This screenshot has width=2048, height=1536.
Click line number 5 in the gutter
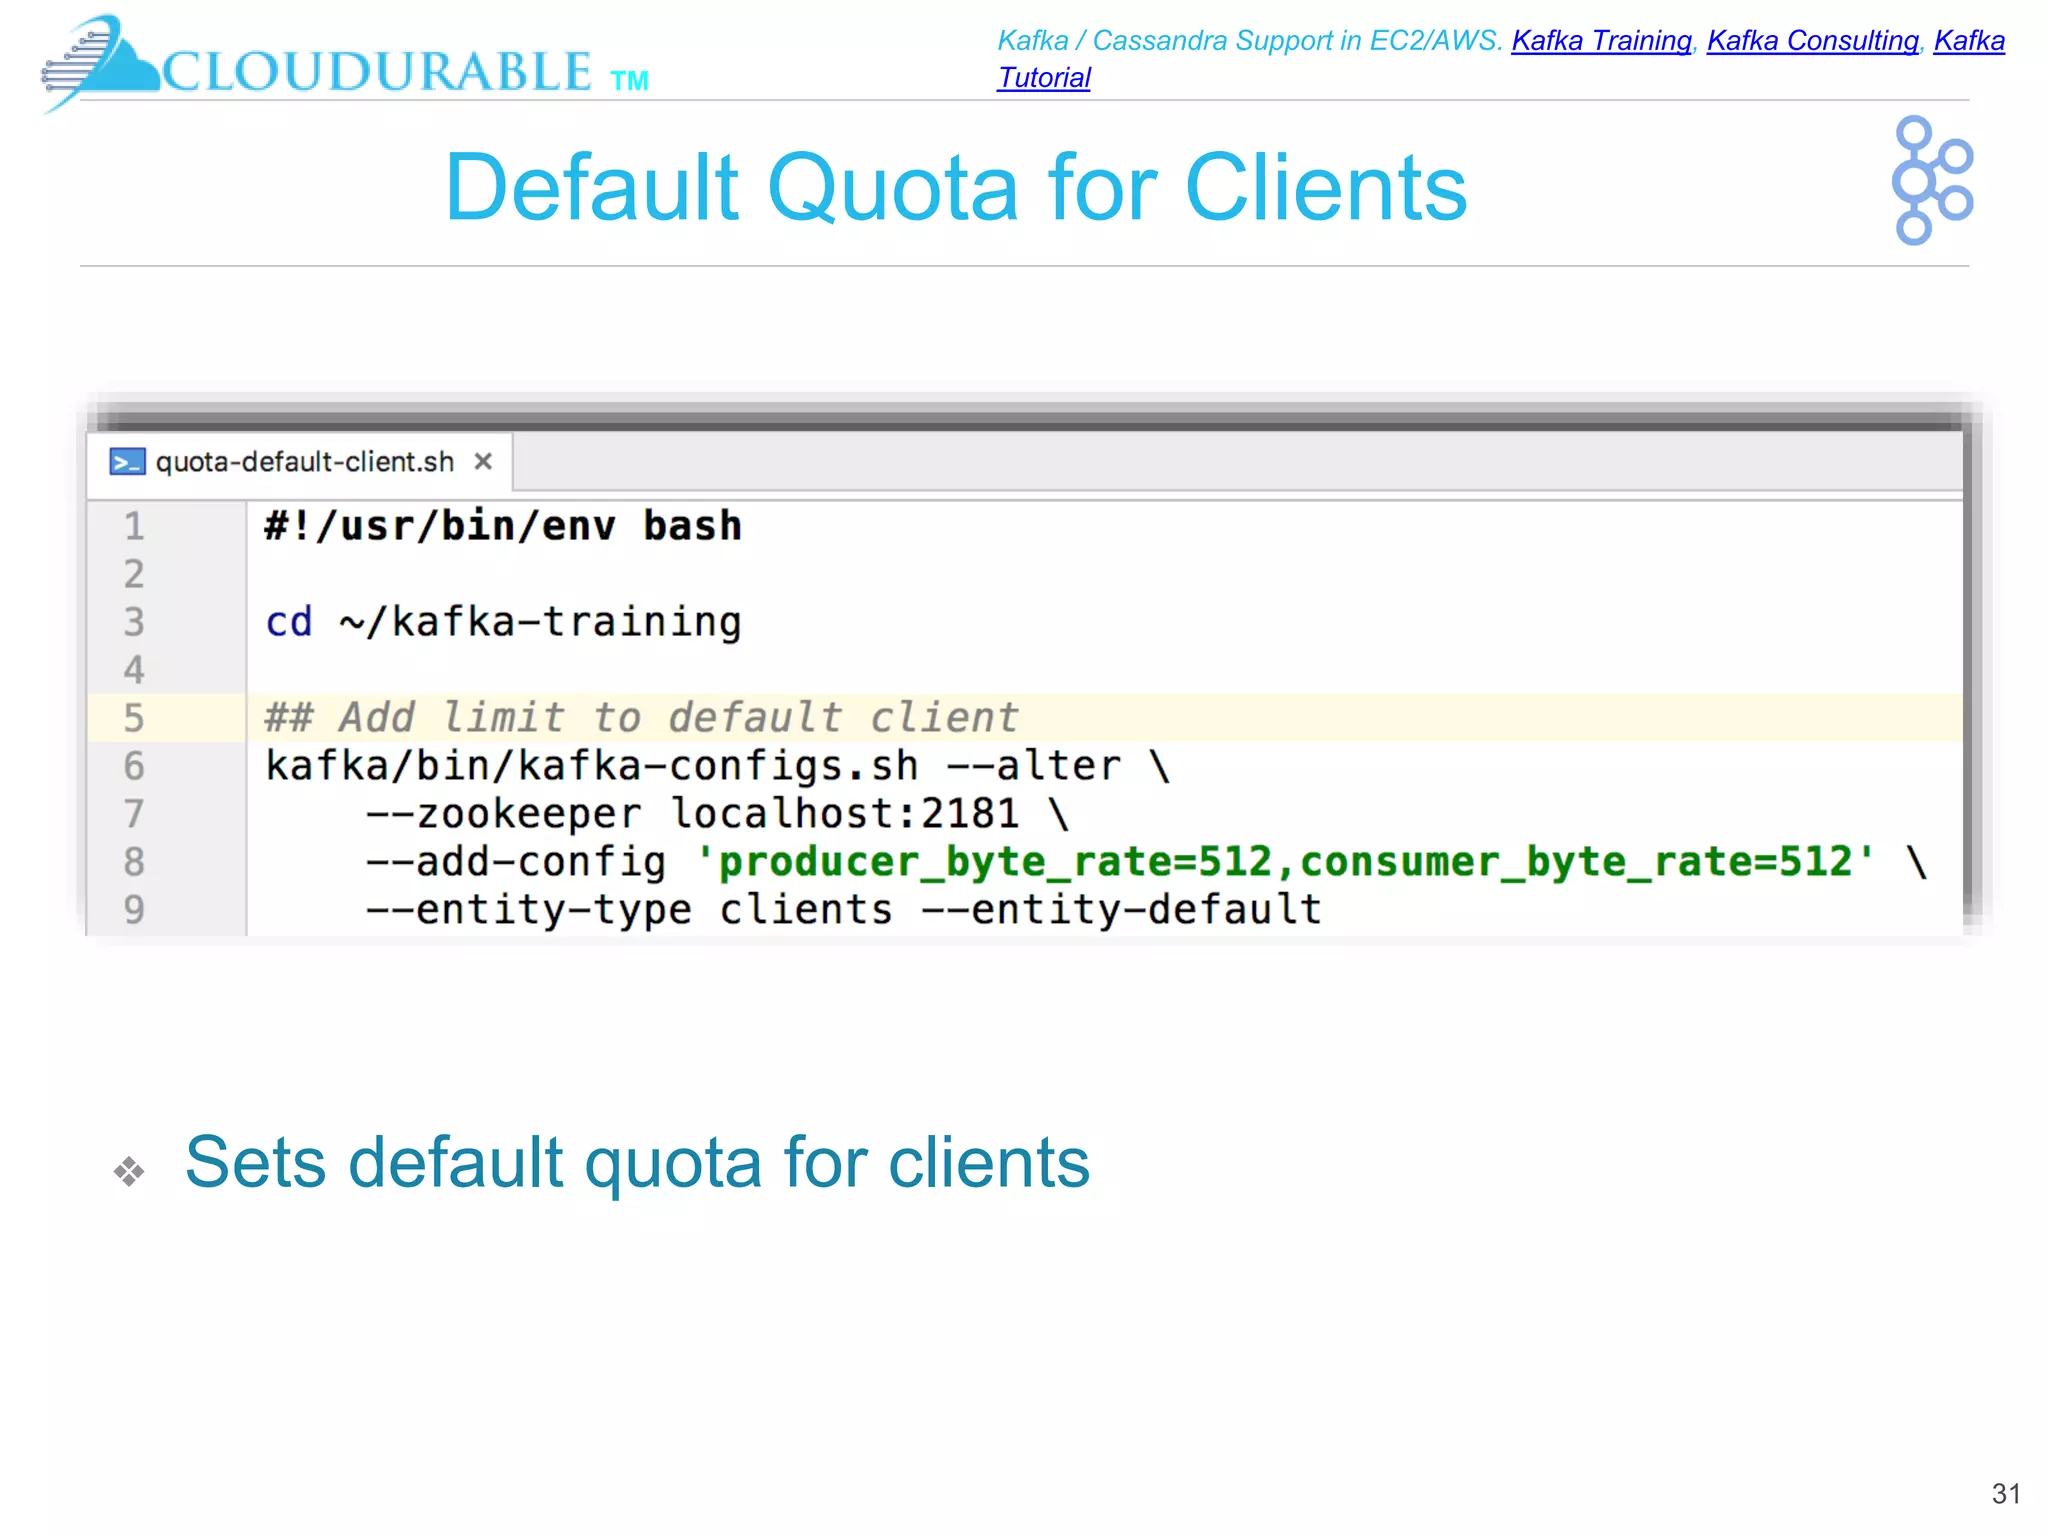coord(134,718)
